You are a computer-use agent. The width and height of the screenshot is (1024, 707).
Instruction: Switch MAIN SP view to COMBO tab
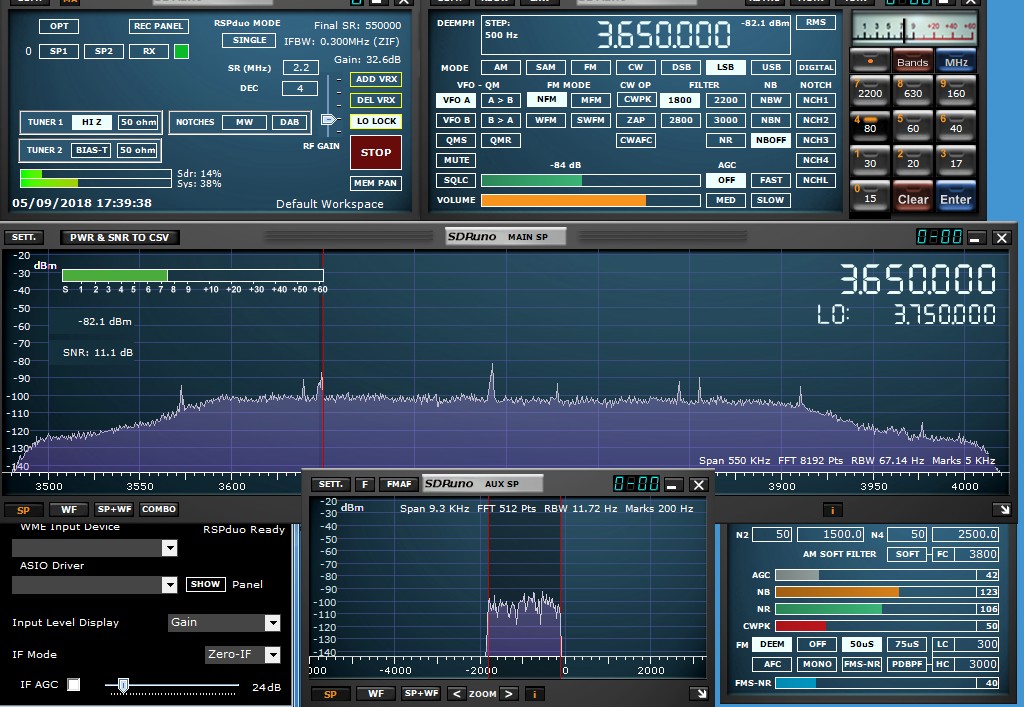[159, 509]
